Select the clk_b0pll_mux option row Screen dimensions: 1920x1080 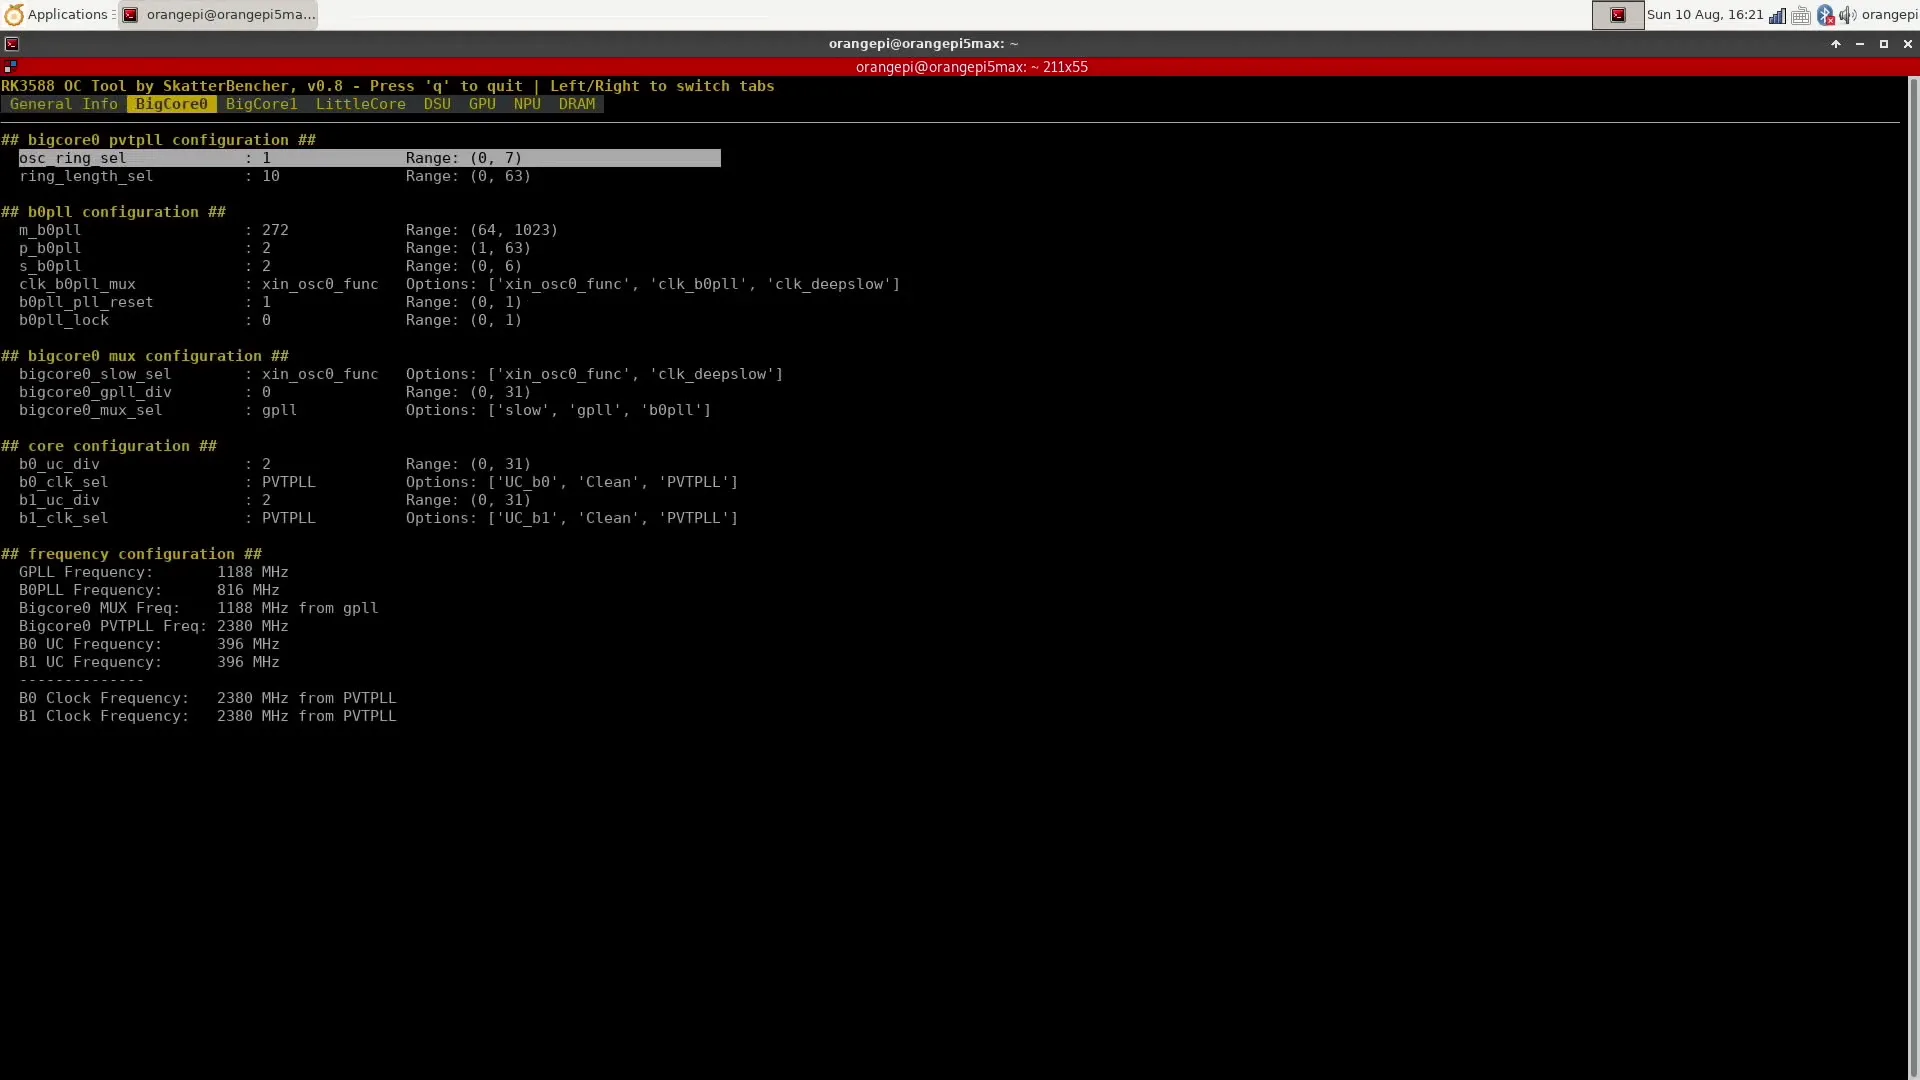point(320,284)
